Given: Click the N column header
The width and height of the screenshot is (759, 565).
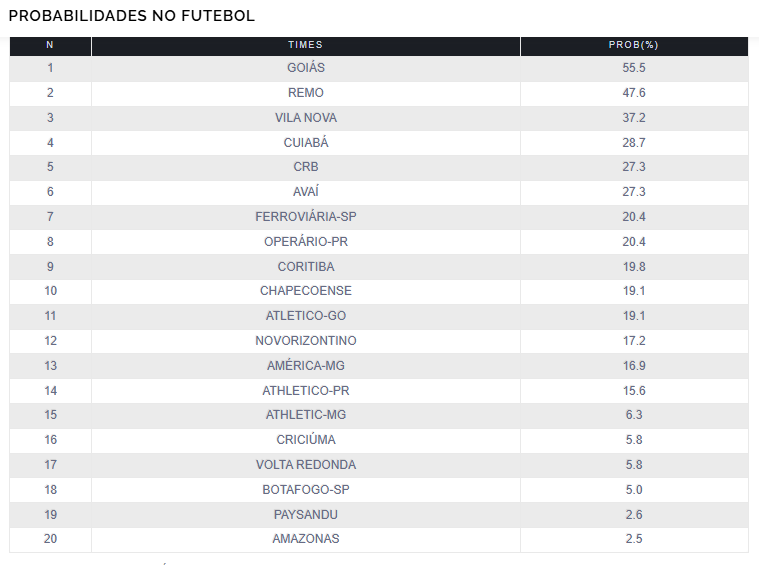Looking at the screenshot, I should pos(50,45).
